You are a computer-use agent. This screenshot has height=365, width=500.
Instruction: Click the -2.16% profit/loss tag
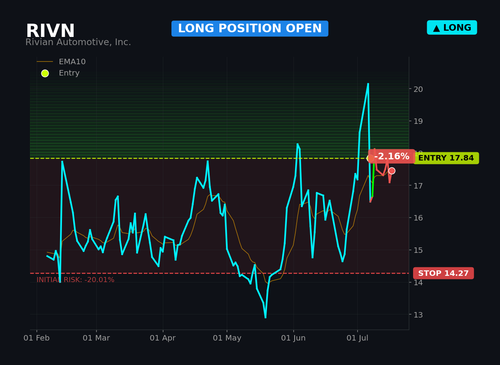click(x=392, y=156)
